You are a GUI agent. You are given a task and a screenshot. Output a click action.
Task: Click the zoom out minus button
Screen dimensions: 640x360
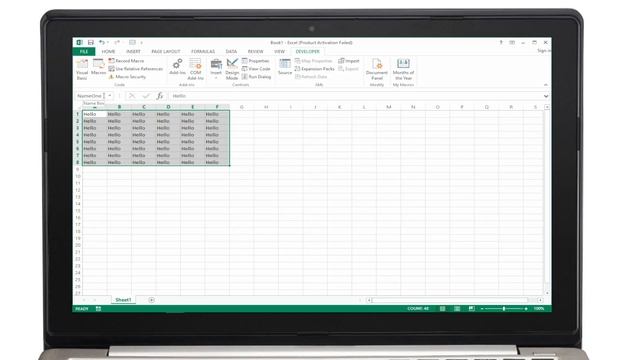(x=482, y=309)
